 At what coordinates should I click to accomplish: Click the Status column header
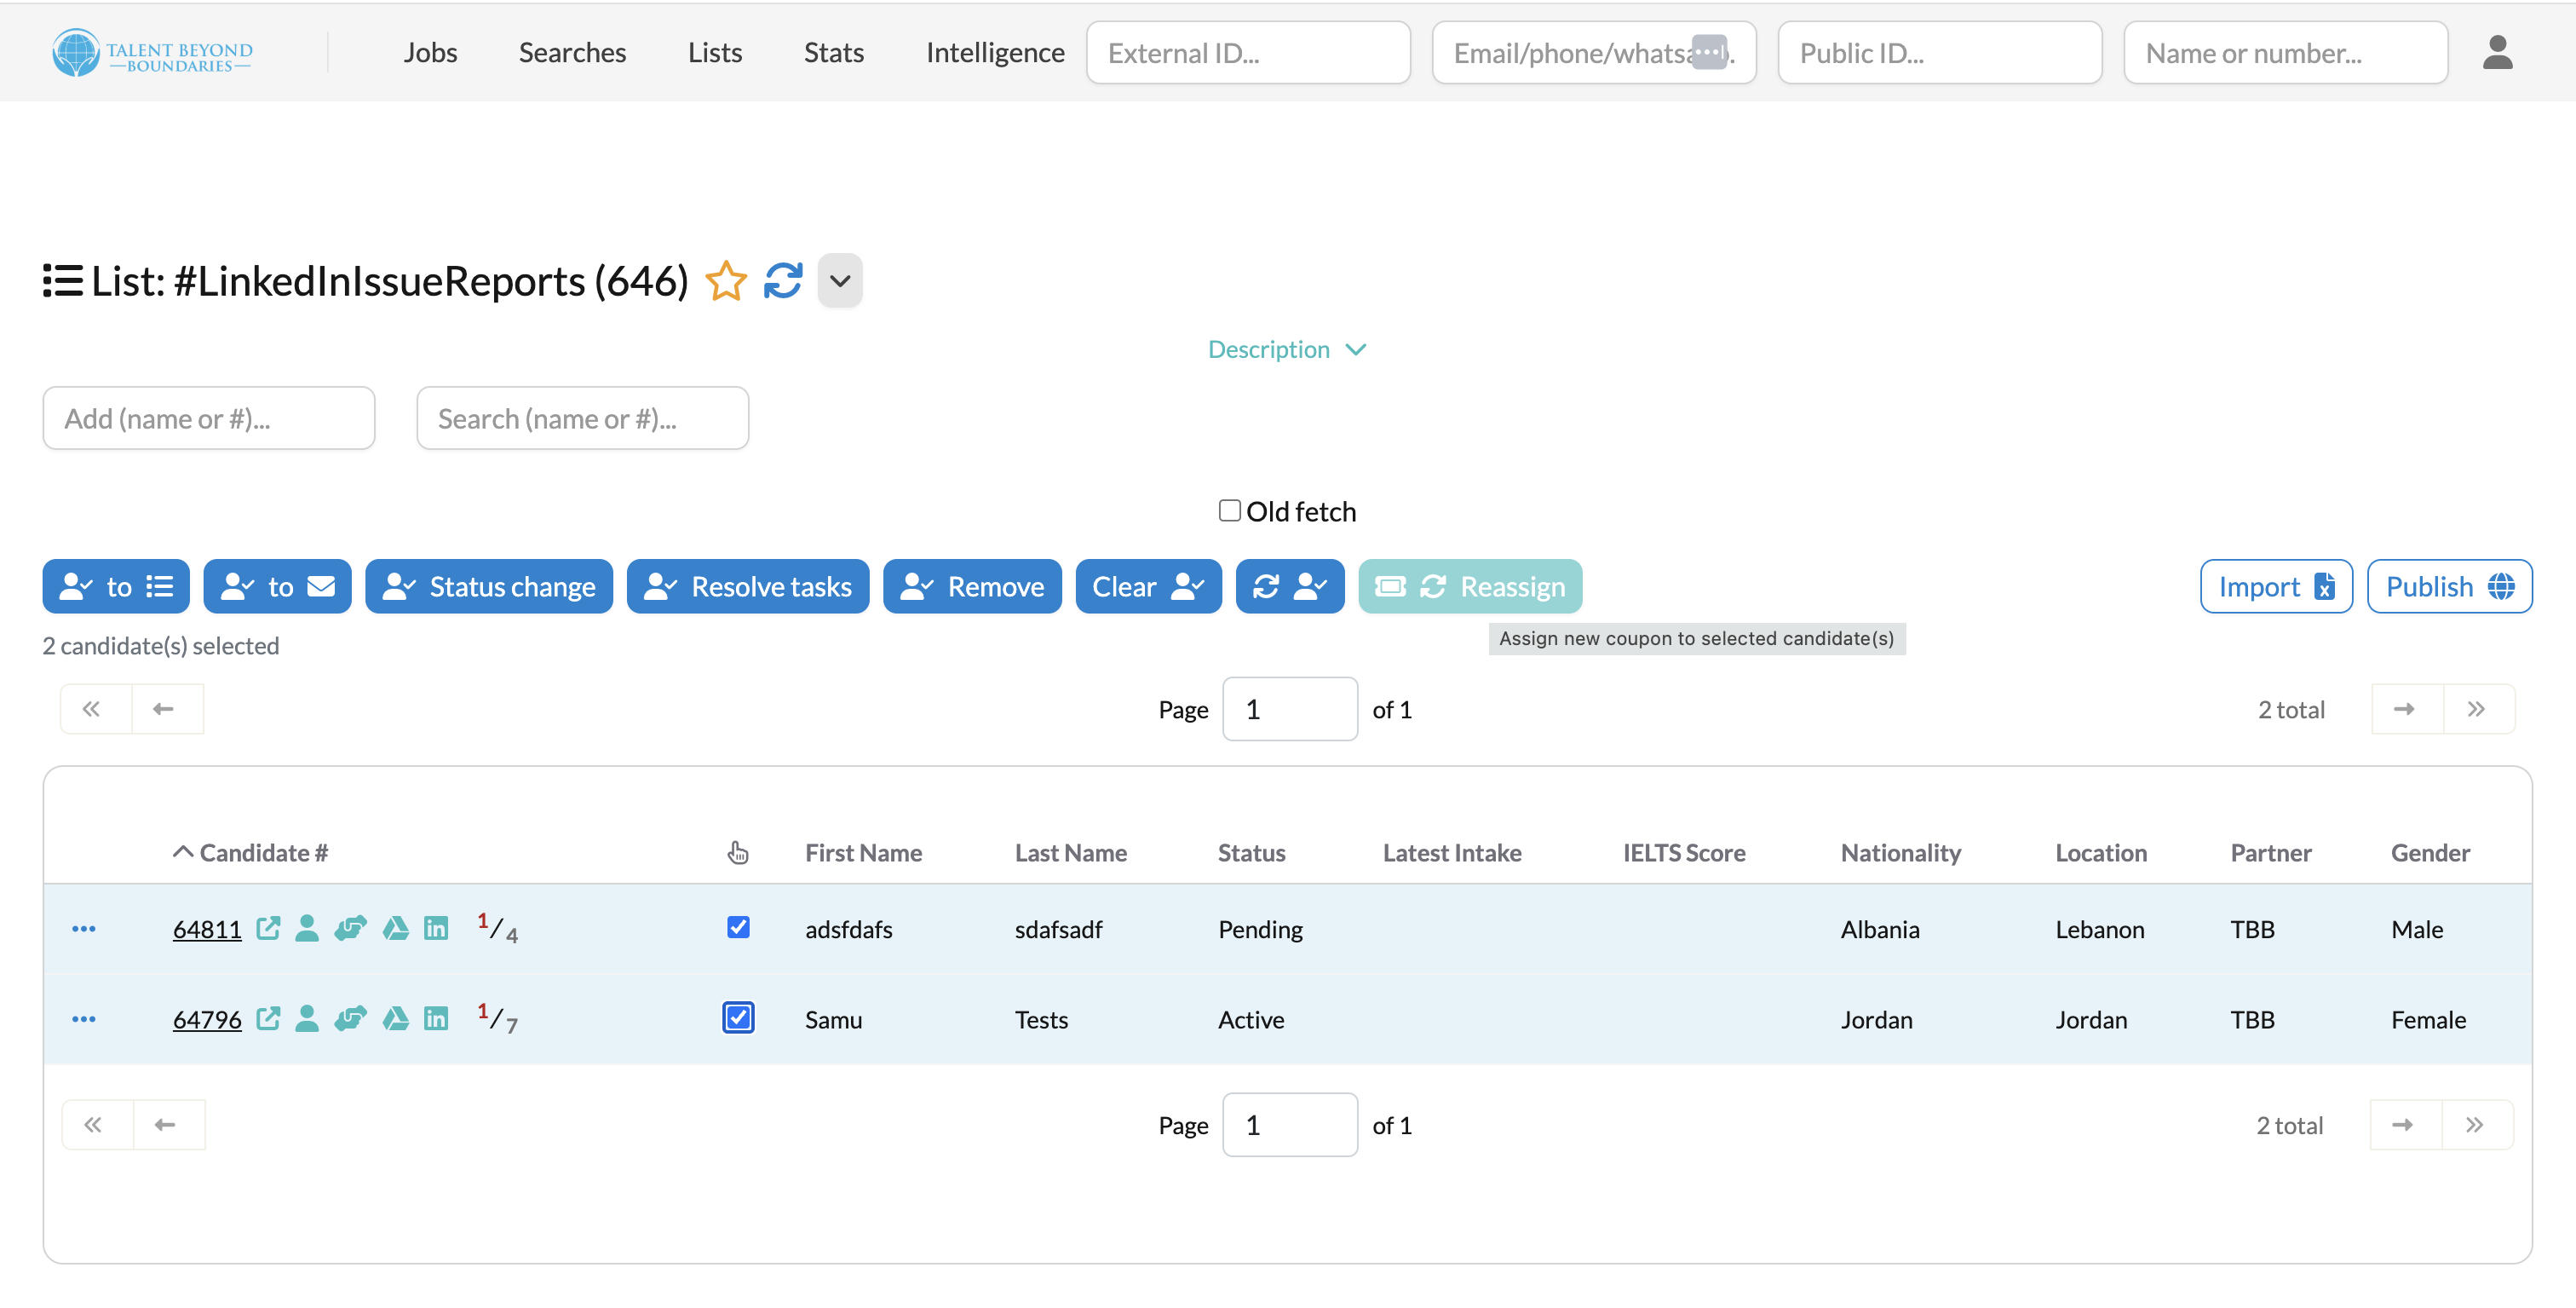coord(1251,852)
